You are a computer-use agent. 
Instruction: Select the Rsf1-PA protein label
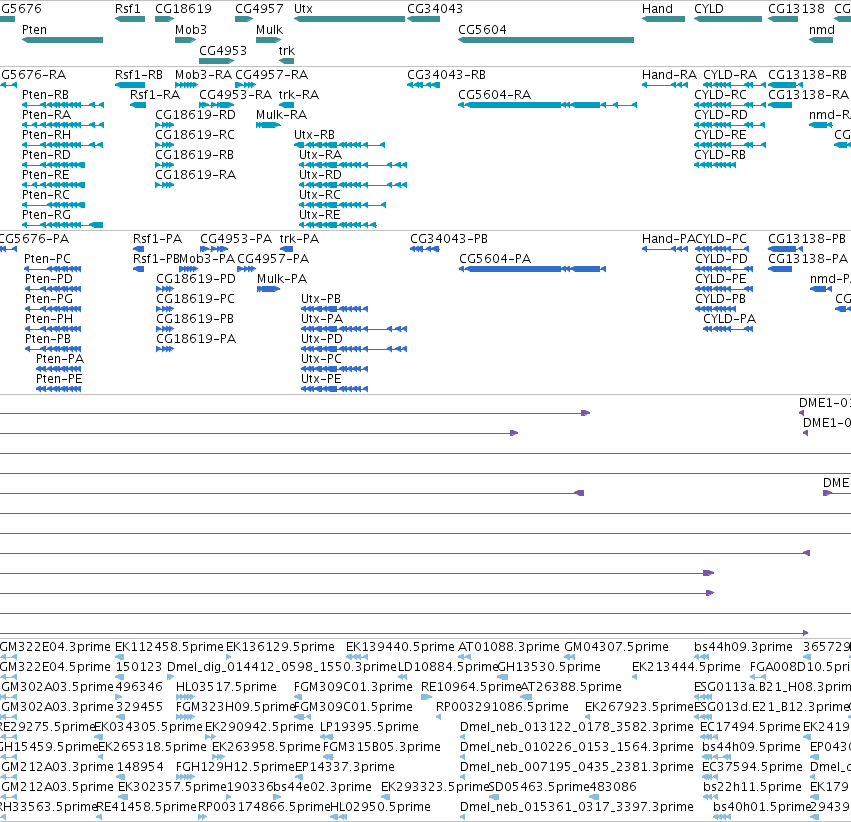[x=157, y=239]
